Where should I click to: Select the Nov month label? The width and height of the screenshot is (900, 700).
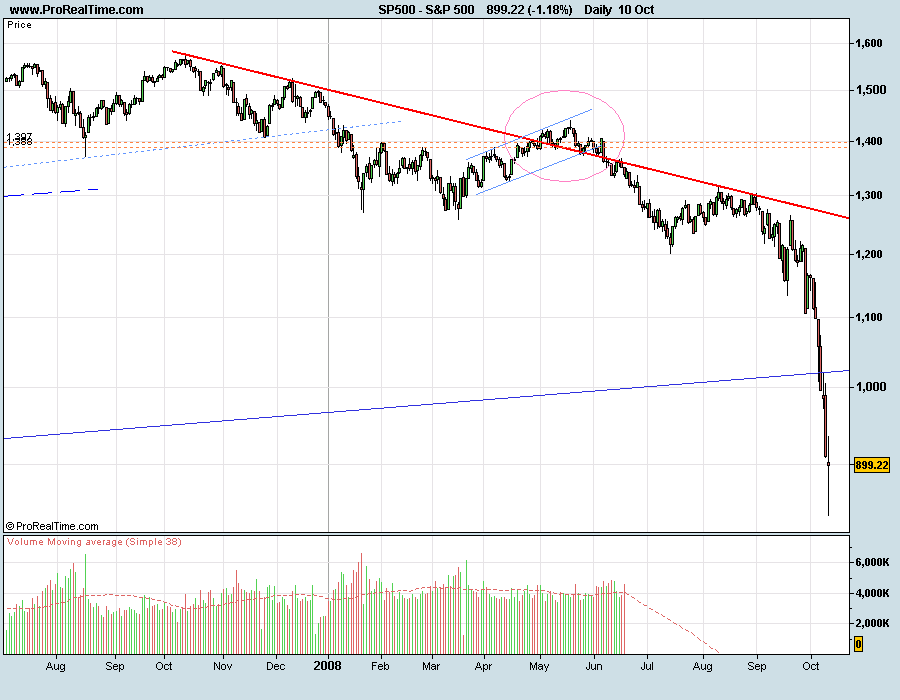[x=222, y=666]
